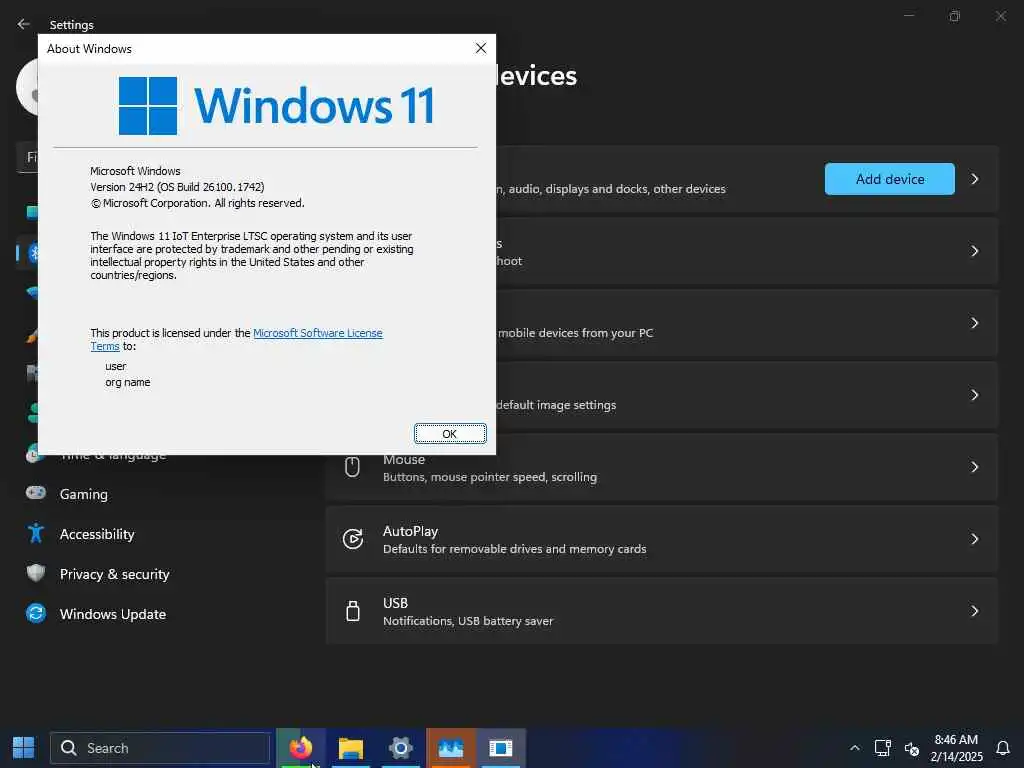Expand the mobile devices row chevron

coord(974,323)
